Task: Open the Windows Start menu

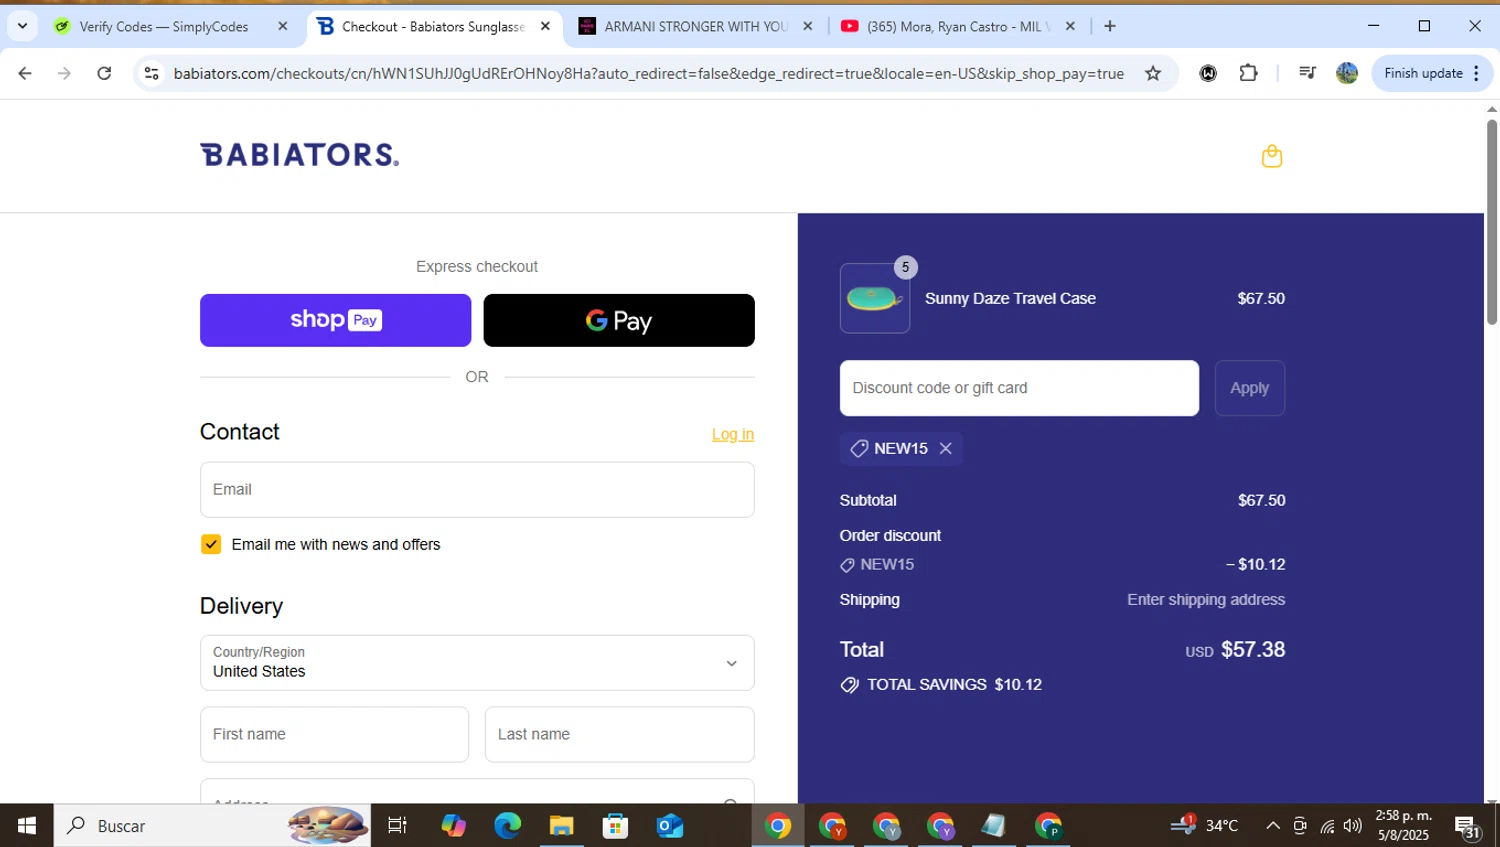Action: [27, 826]
